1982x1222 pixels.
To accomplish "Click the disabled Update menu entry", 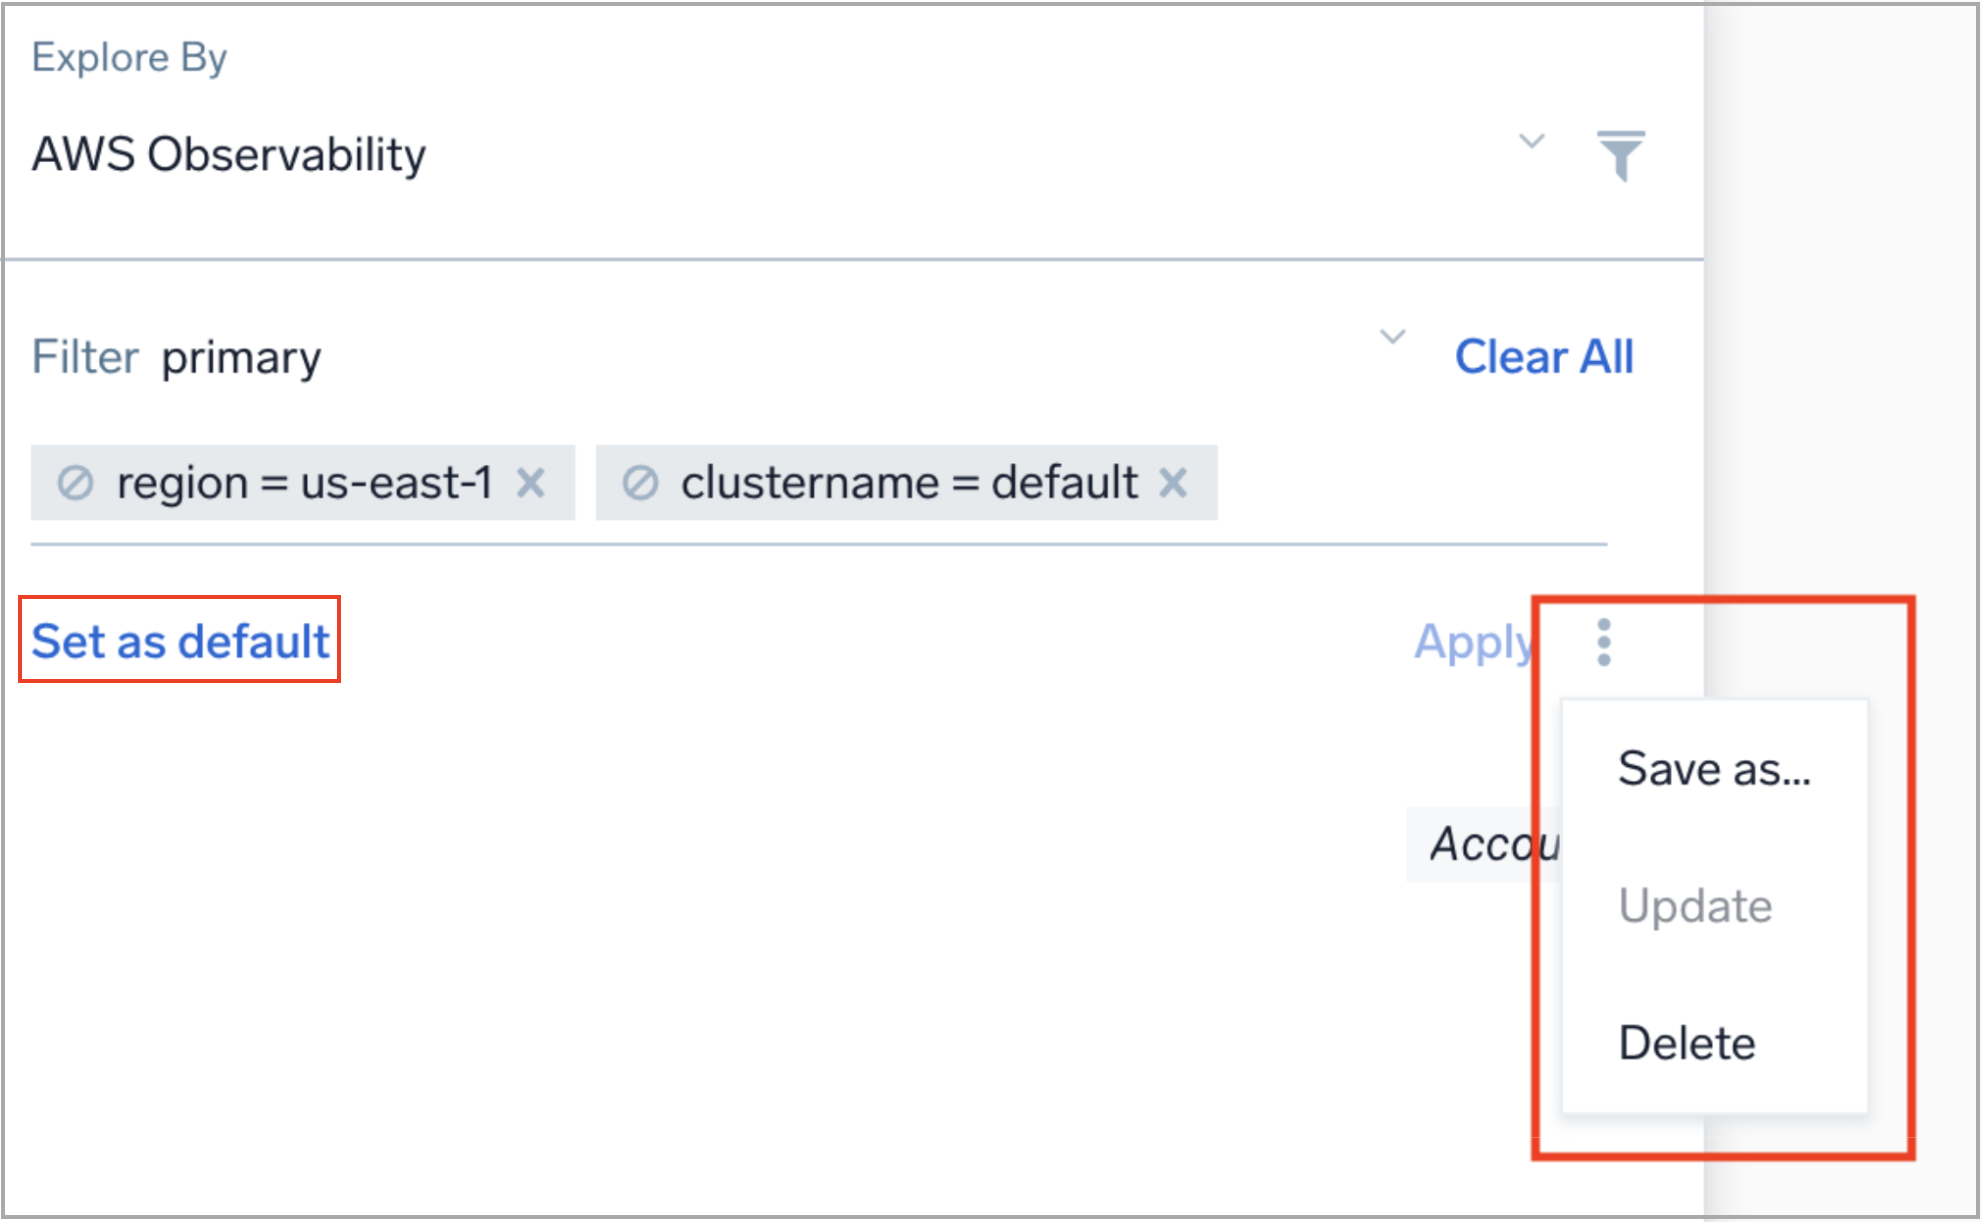I will click(1696, 906).
